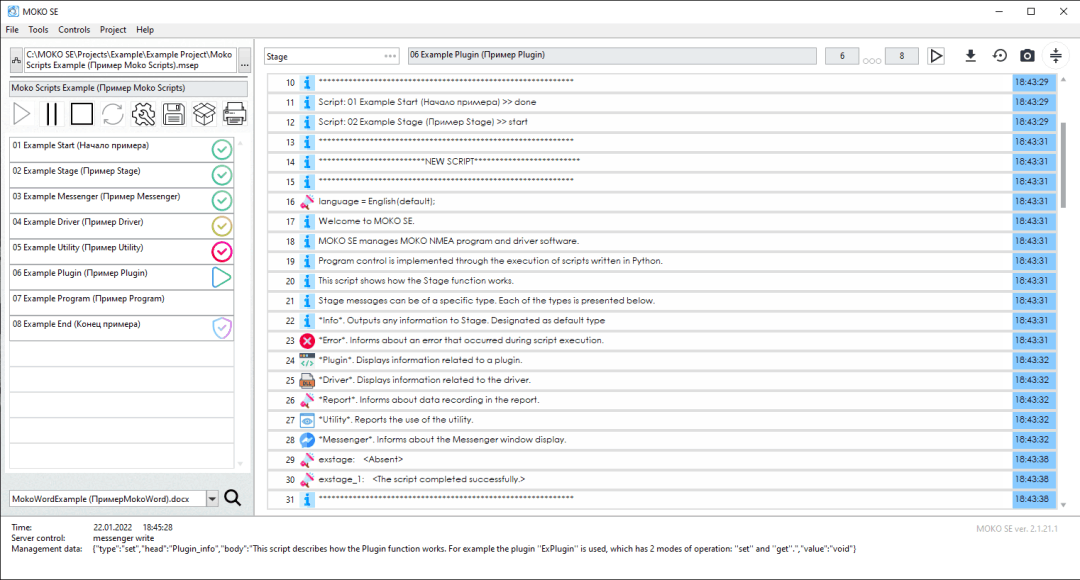Click the plugin code icon on row 24
Screen dimensions: 1080x580
307,360
